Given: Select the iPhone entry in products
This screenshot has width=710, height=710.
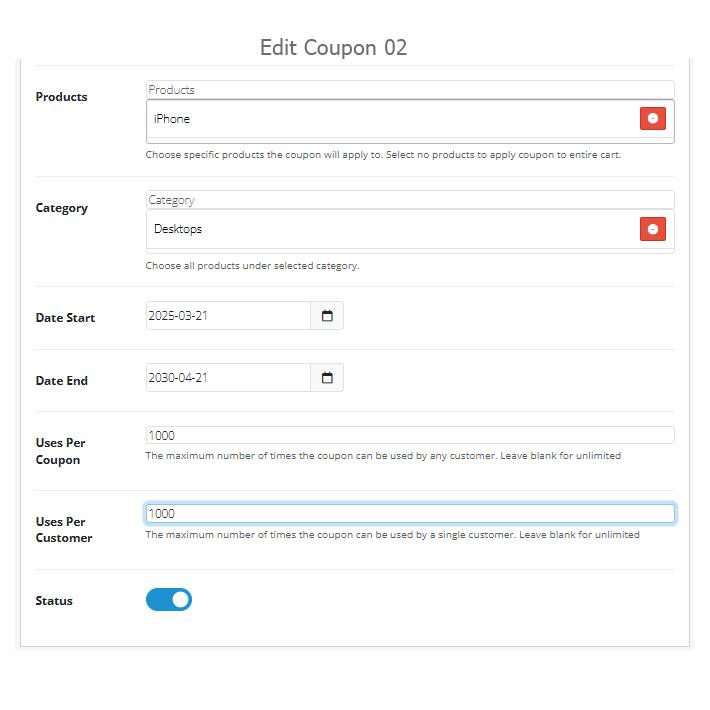Looking at the screenshot, I should pos(172,119).
